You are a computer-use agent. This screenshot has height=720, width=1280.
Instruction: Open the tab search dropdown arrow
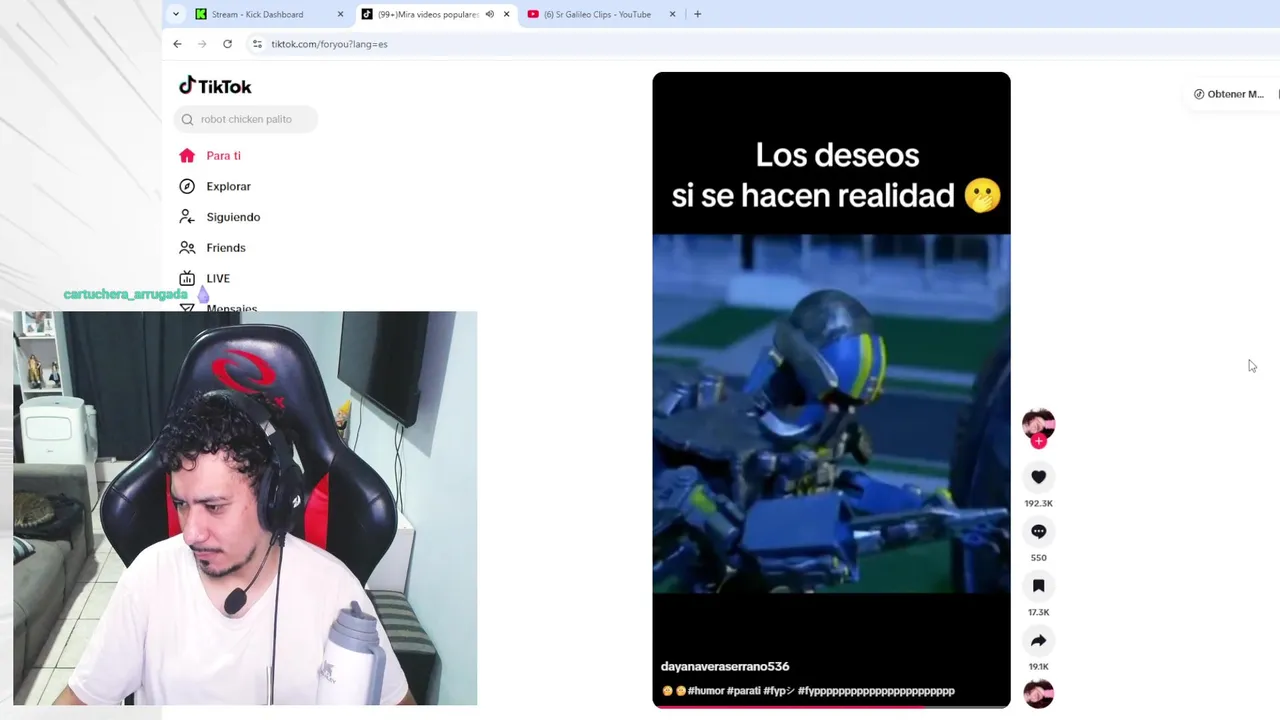176,14
